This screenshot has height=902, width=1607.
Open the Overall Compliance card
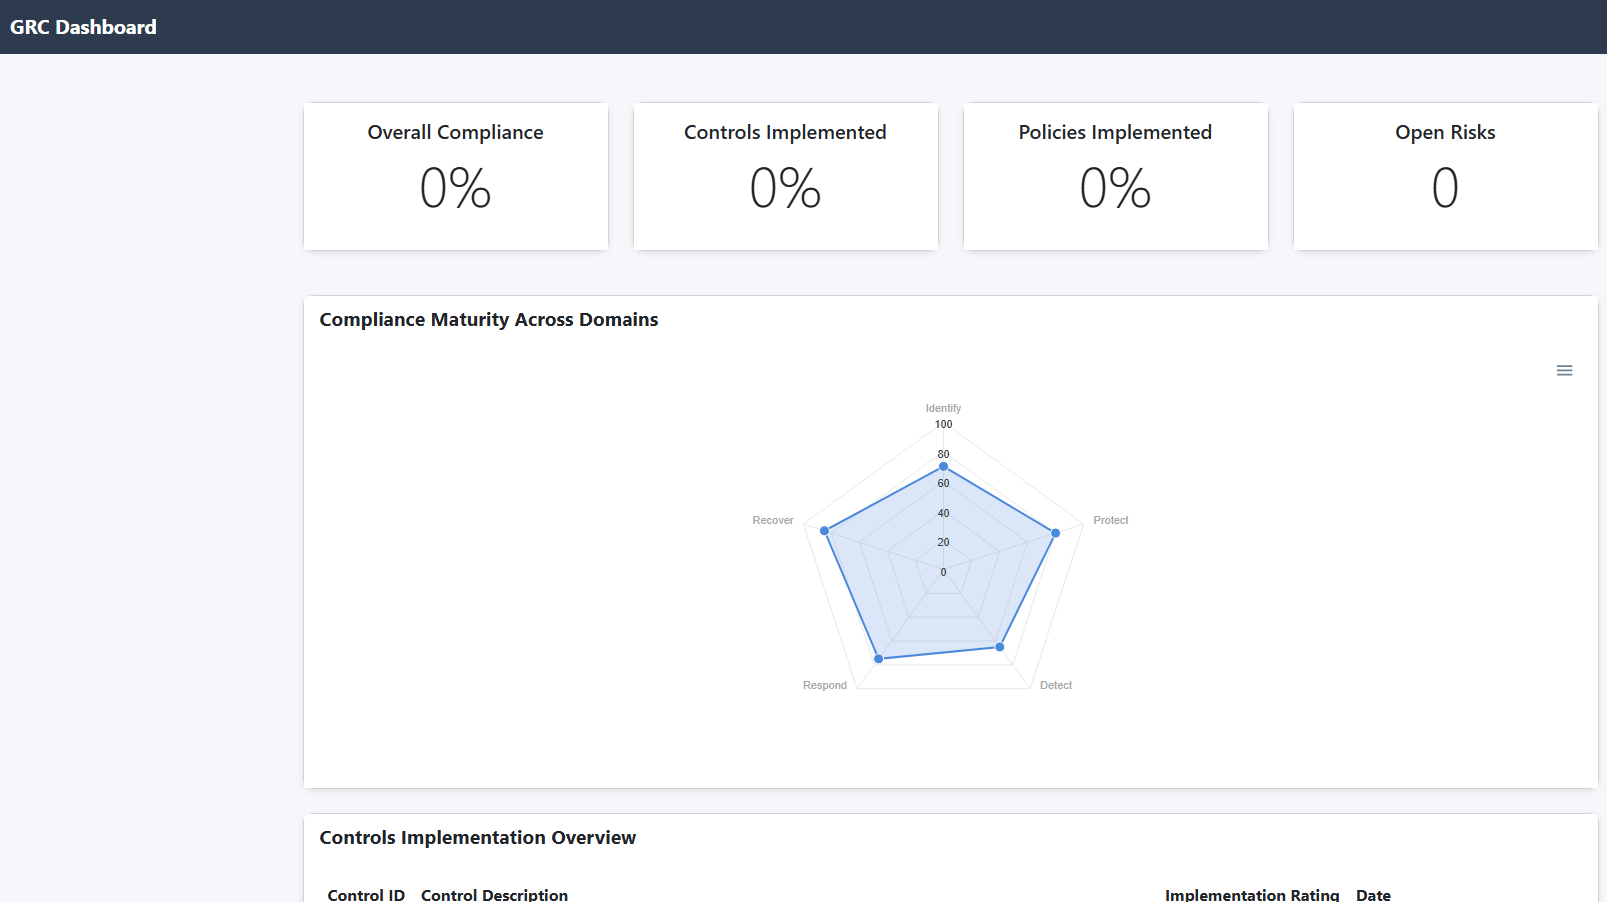(456, 176)
